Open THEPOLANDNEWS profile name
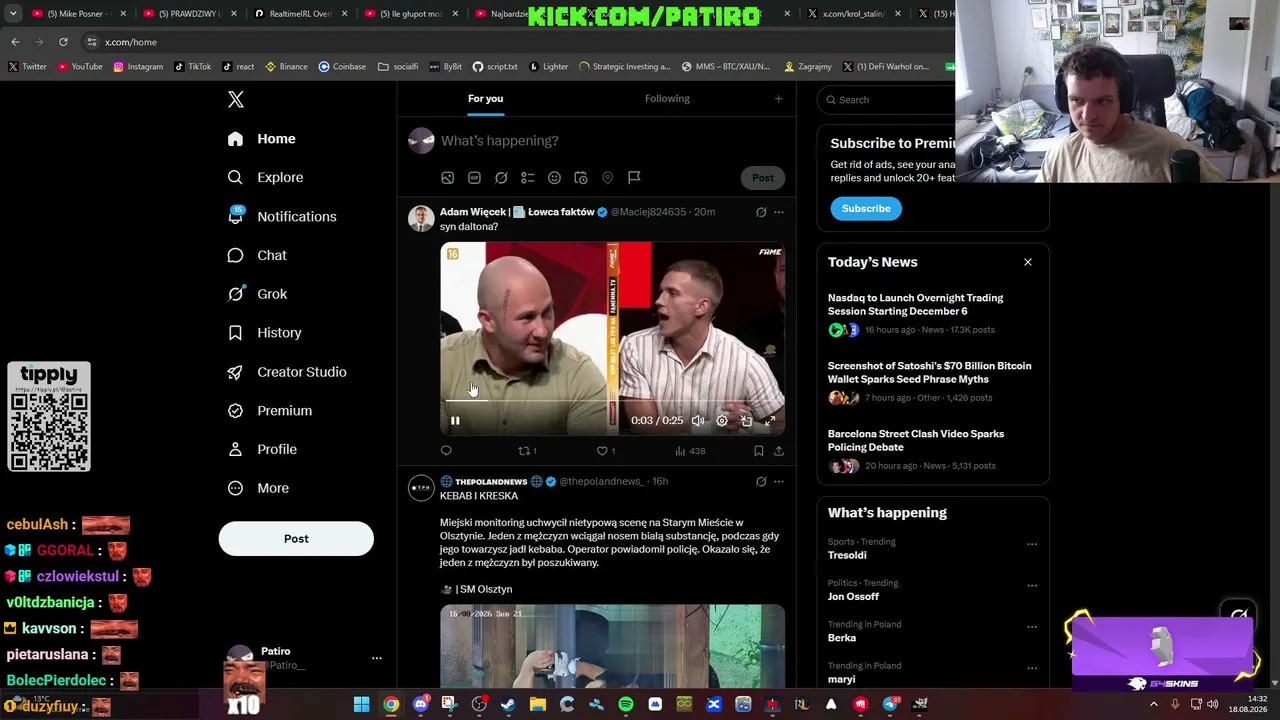1280x720 pixels. [491, 481]
